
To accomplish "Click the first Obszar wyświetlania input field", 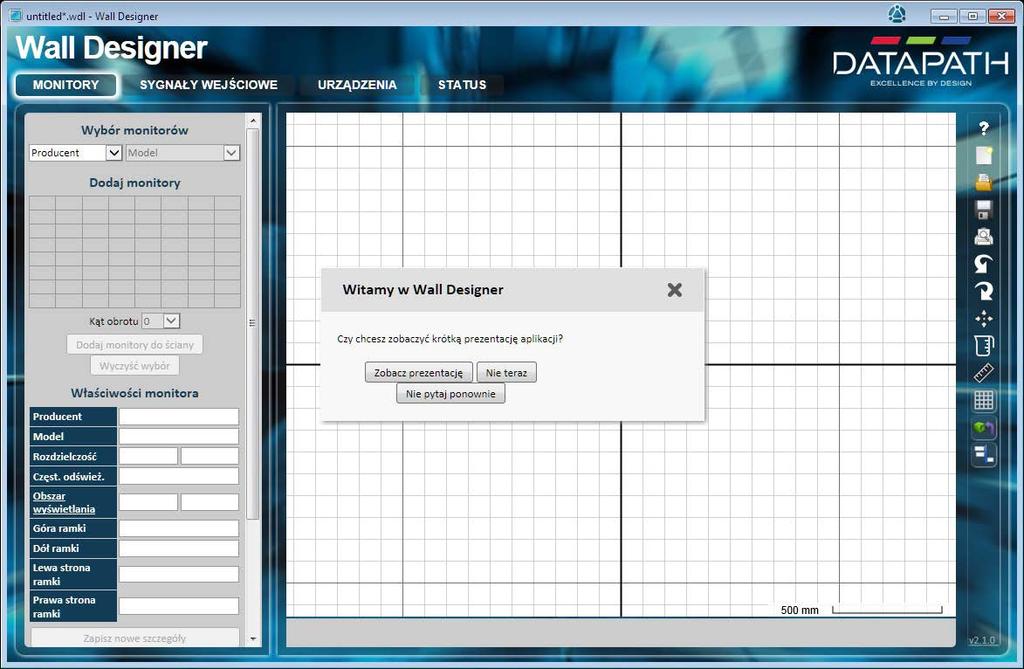I will coord(148,502).
